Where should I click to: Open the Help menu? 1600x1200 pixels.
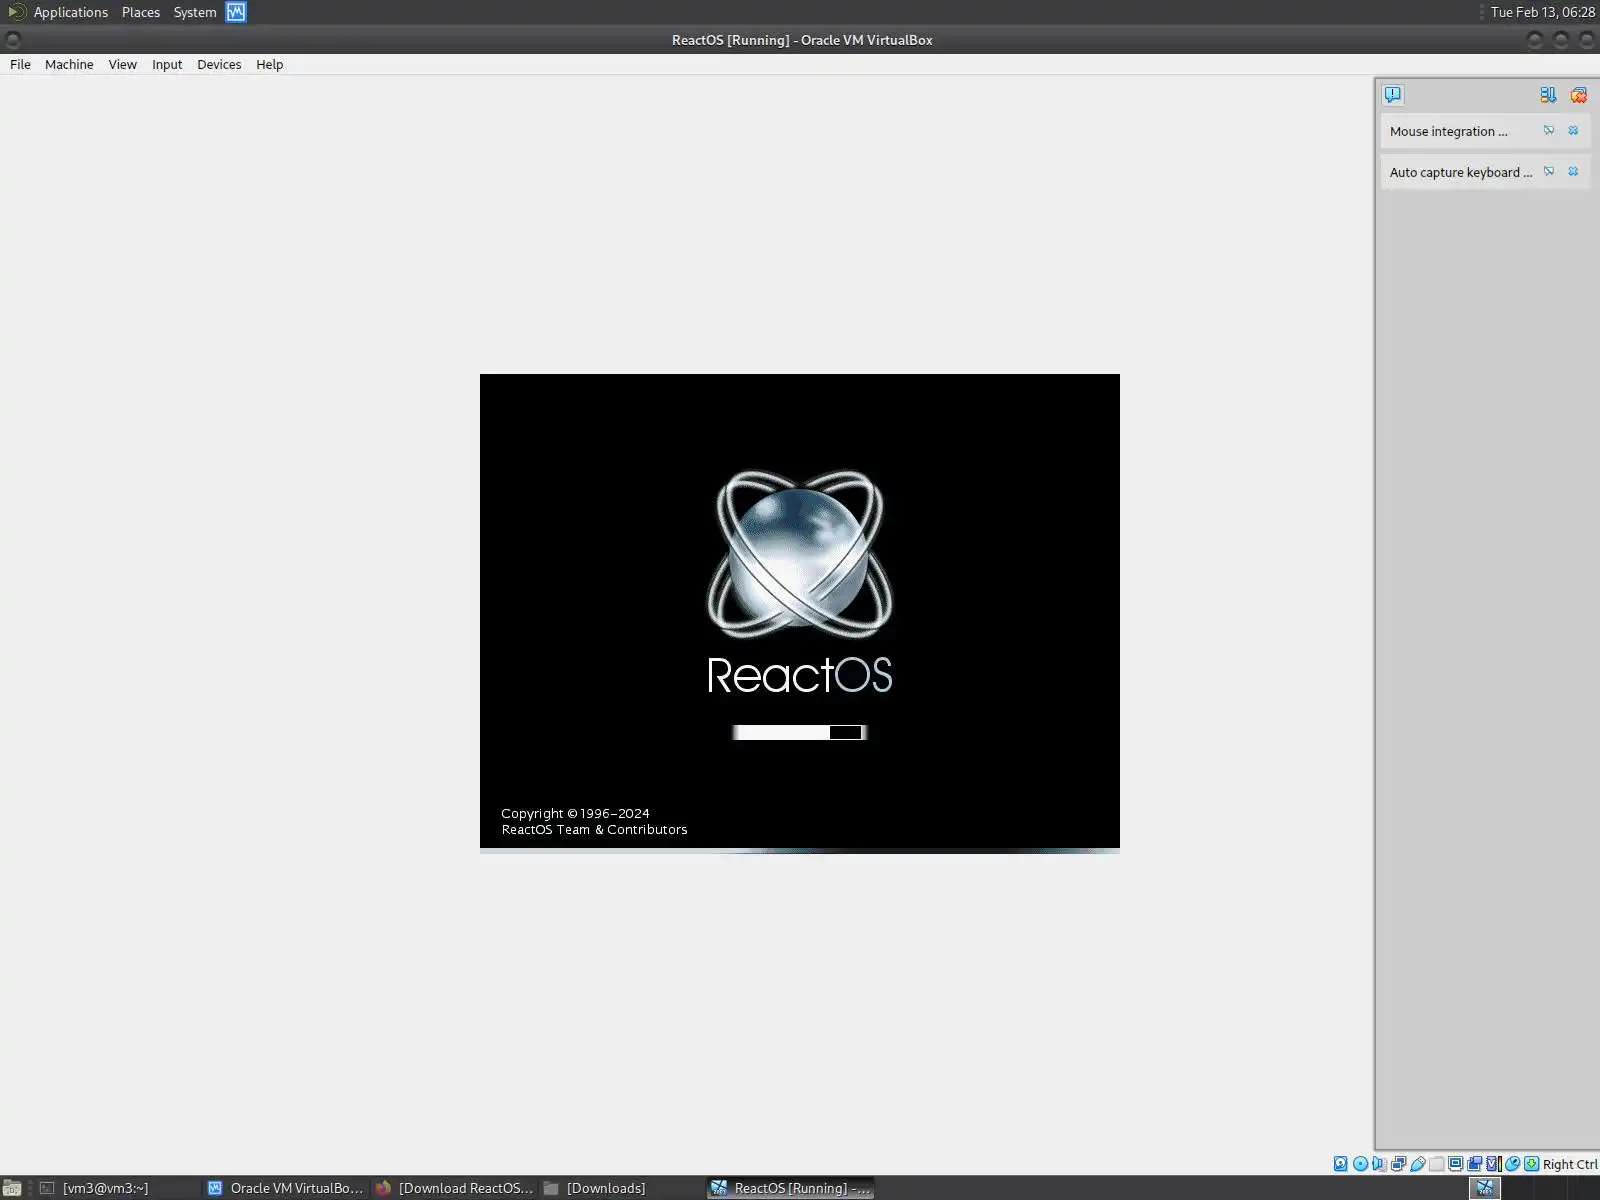[x=269, y=64]
